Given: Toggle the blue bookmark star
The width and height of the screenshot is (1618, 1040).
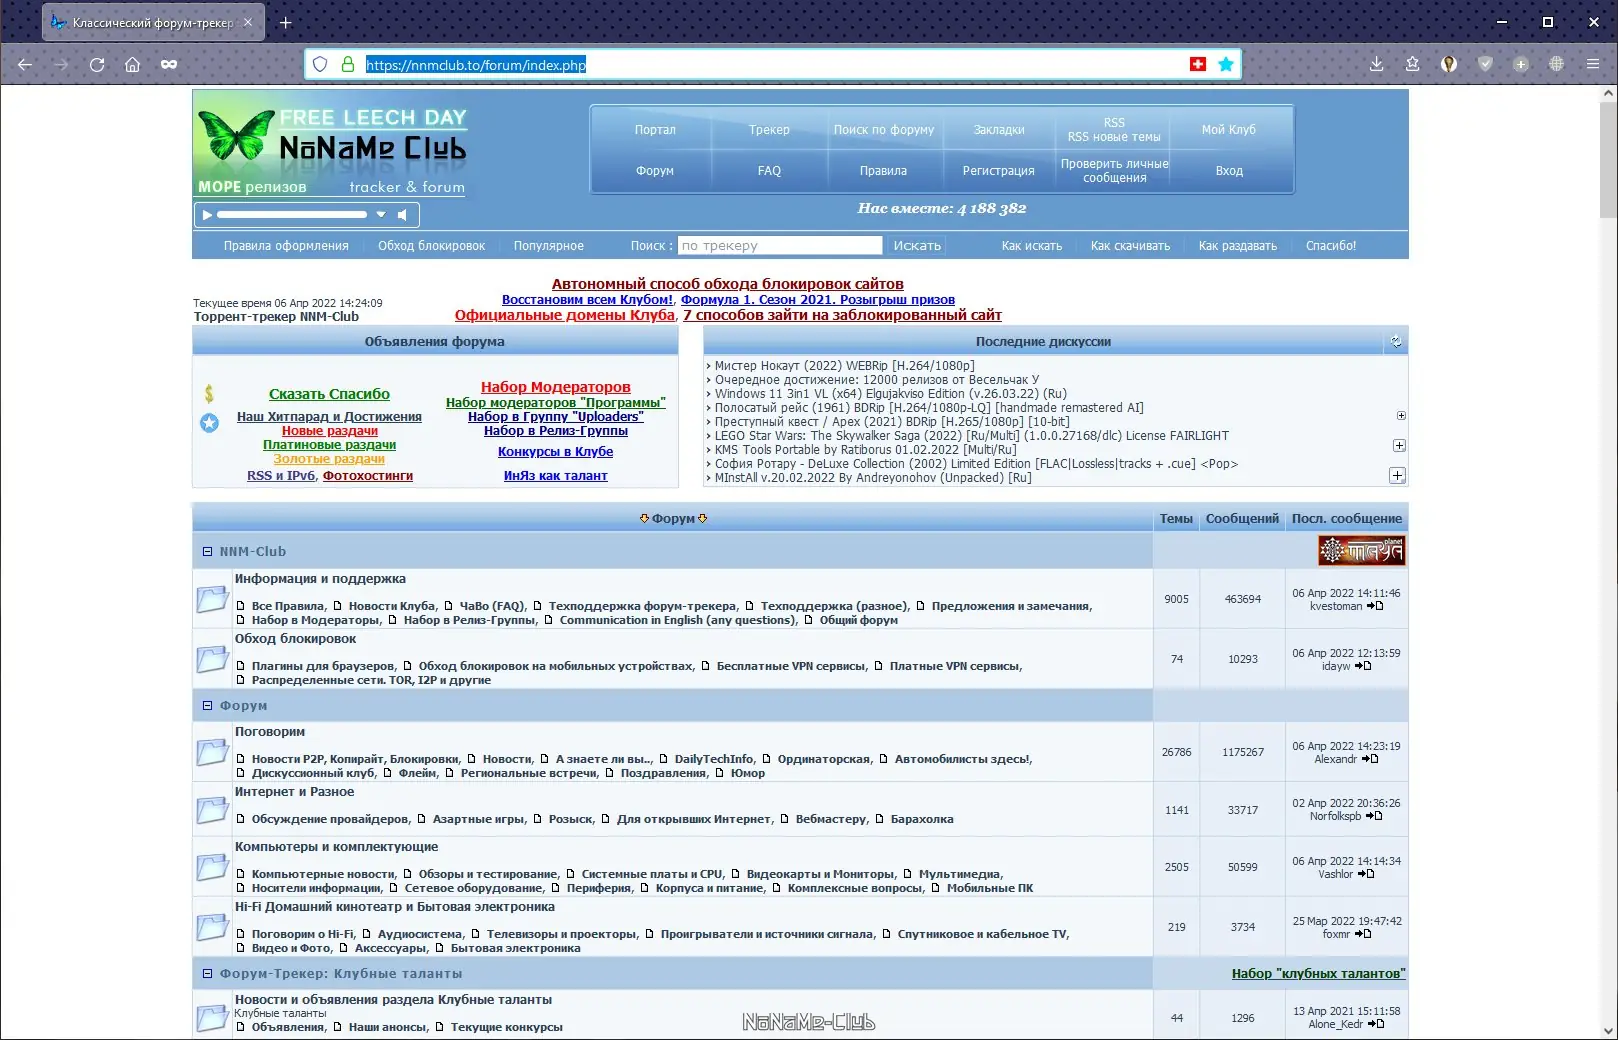Looking at the screenshot, I should pyautogui.click(x=1226, y=64).
